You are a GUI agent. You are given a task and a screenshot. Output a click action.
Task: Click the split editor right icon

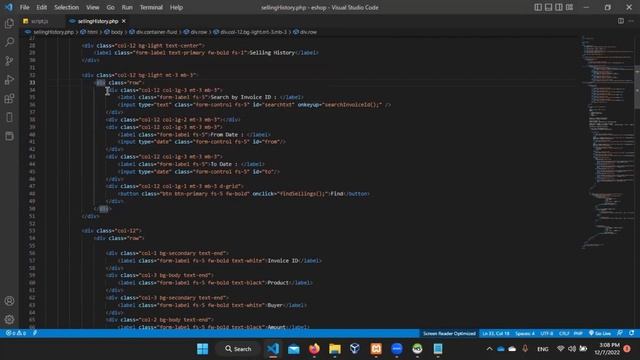tap(620, 21)
